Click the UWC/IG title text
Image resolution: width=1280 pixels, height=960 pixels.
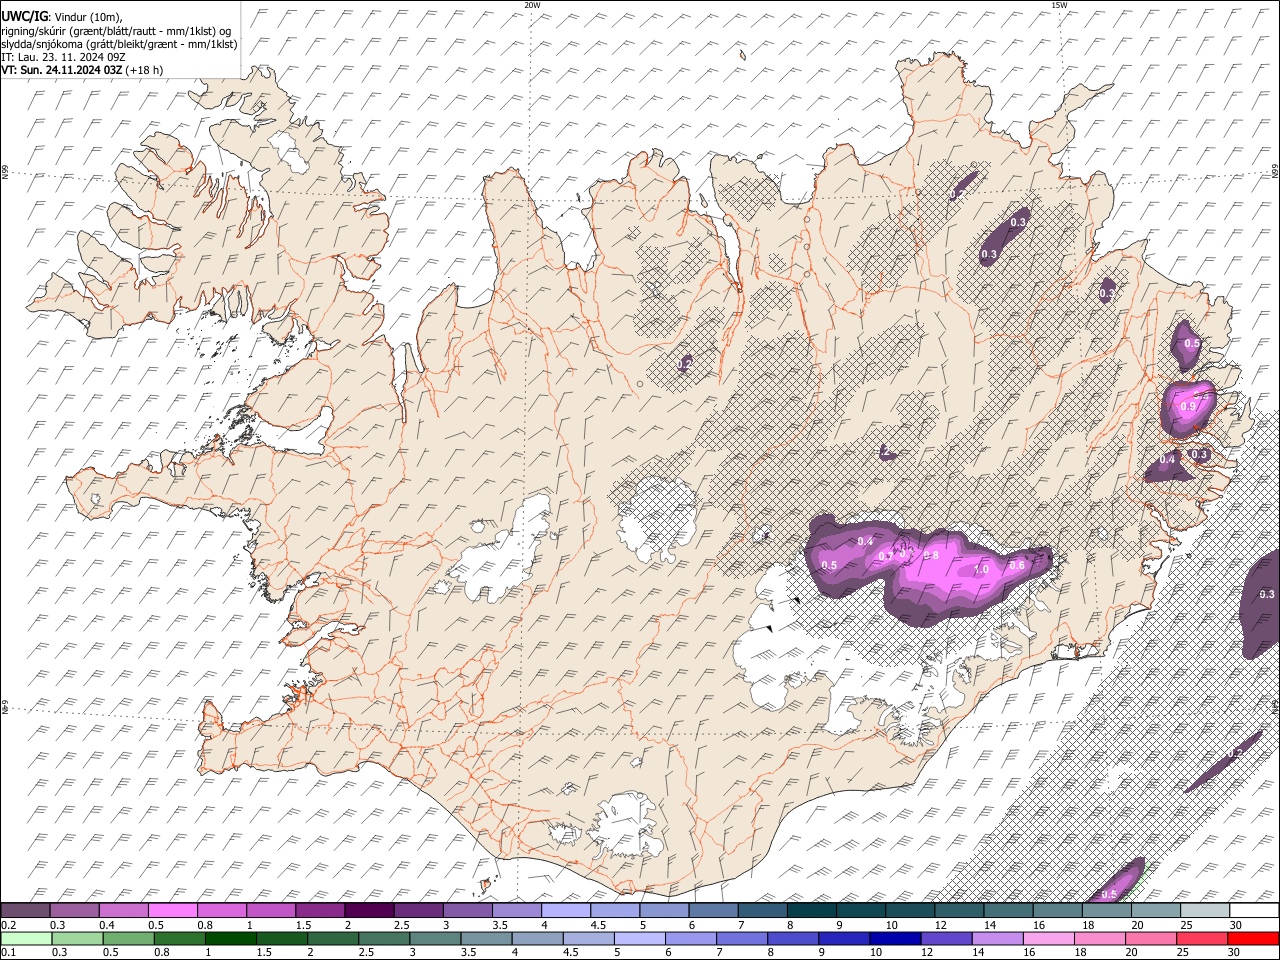pos(25,16)
